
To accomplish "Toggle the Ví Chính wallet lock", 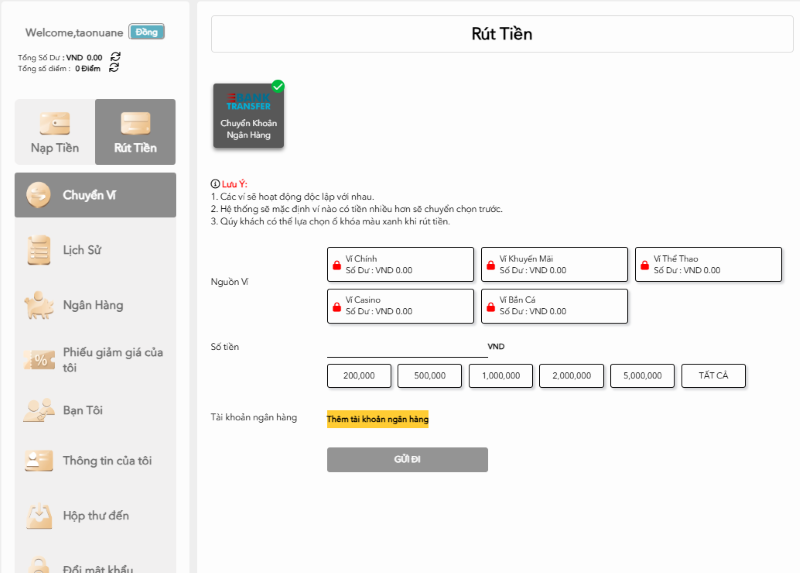I will coord(336,265).
